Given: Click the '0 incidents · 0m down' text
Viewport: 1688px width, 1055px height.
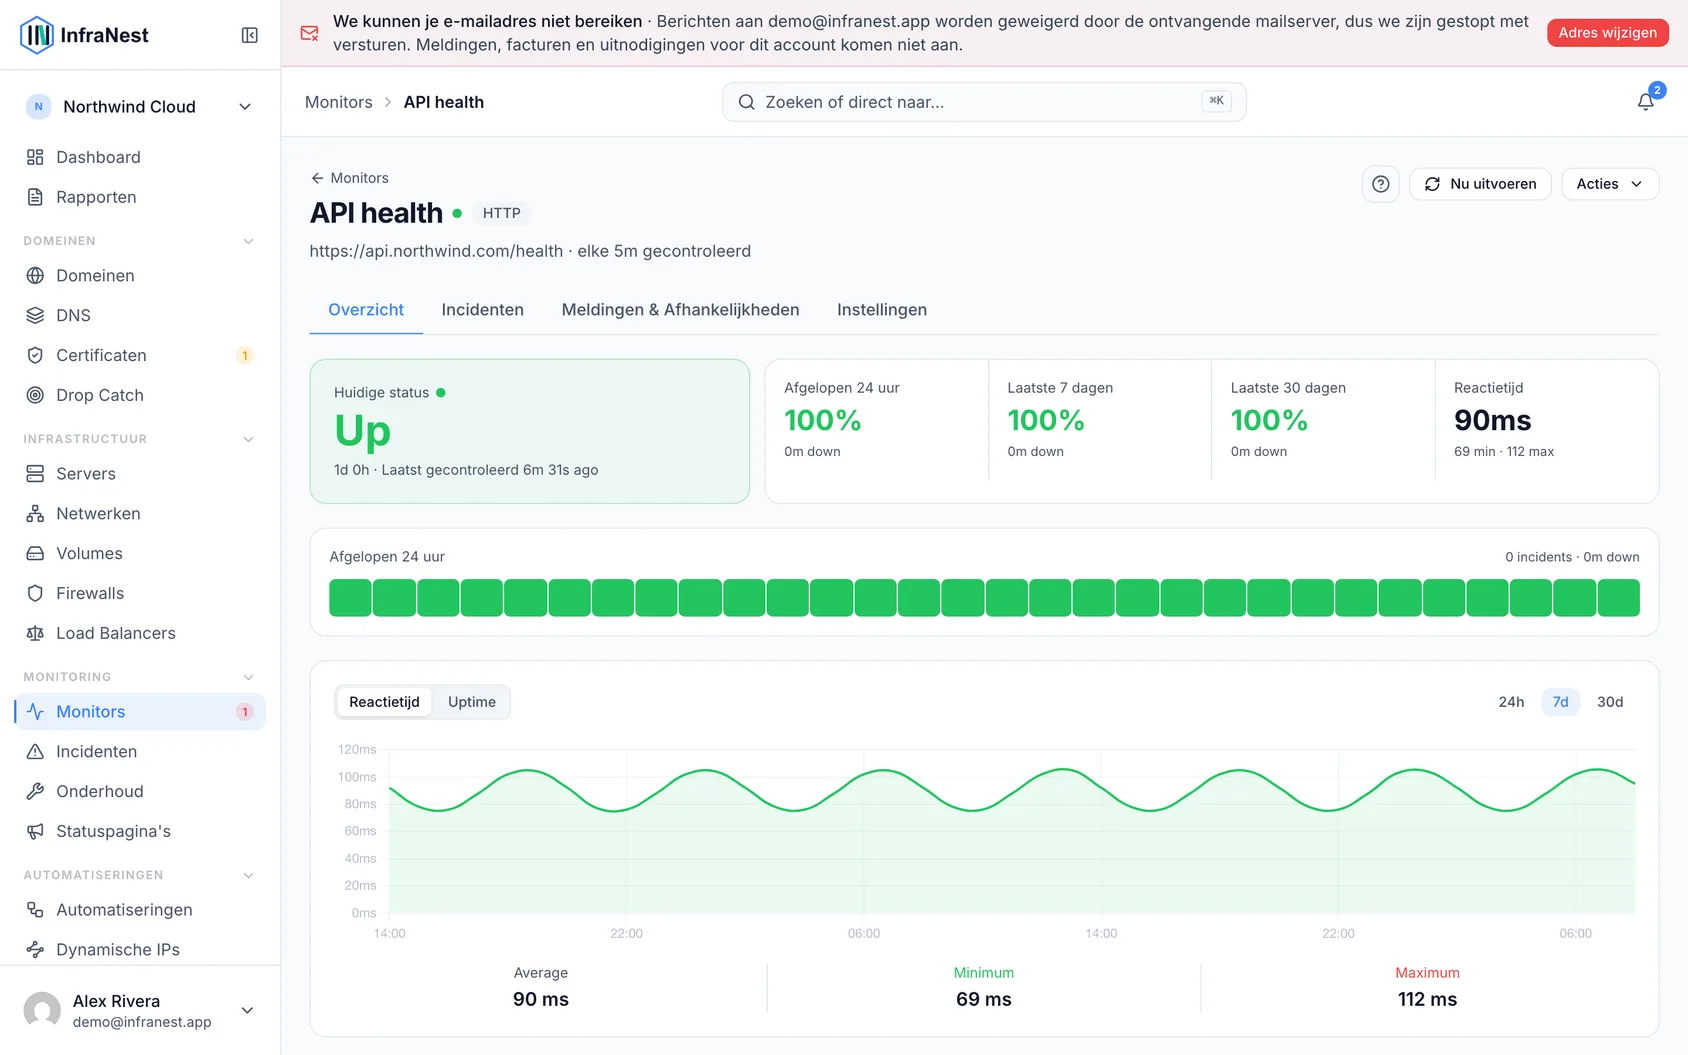Looking at the screenshot, I should pos(1572,557).
